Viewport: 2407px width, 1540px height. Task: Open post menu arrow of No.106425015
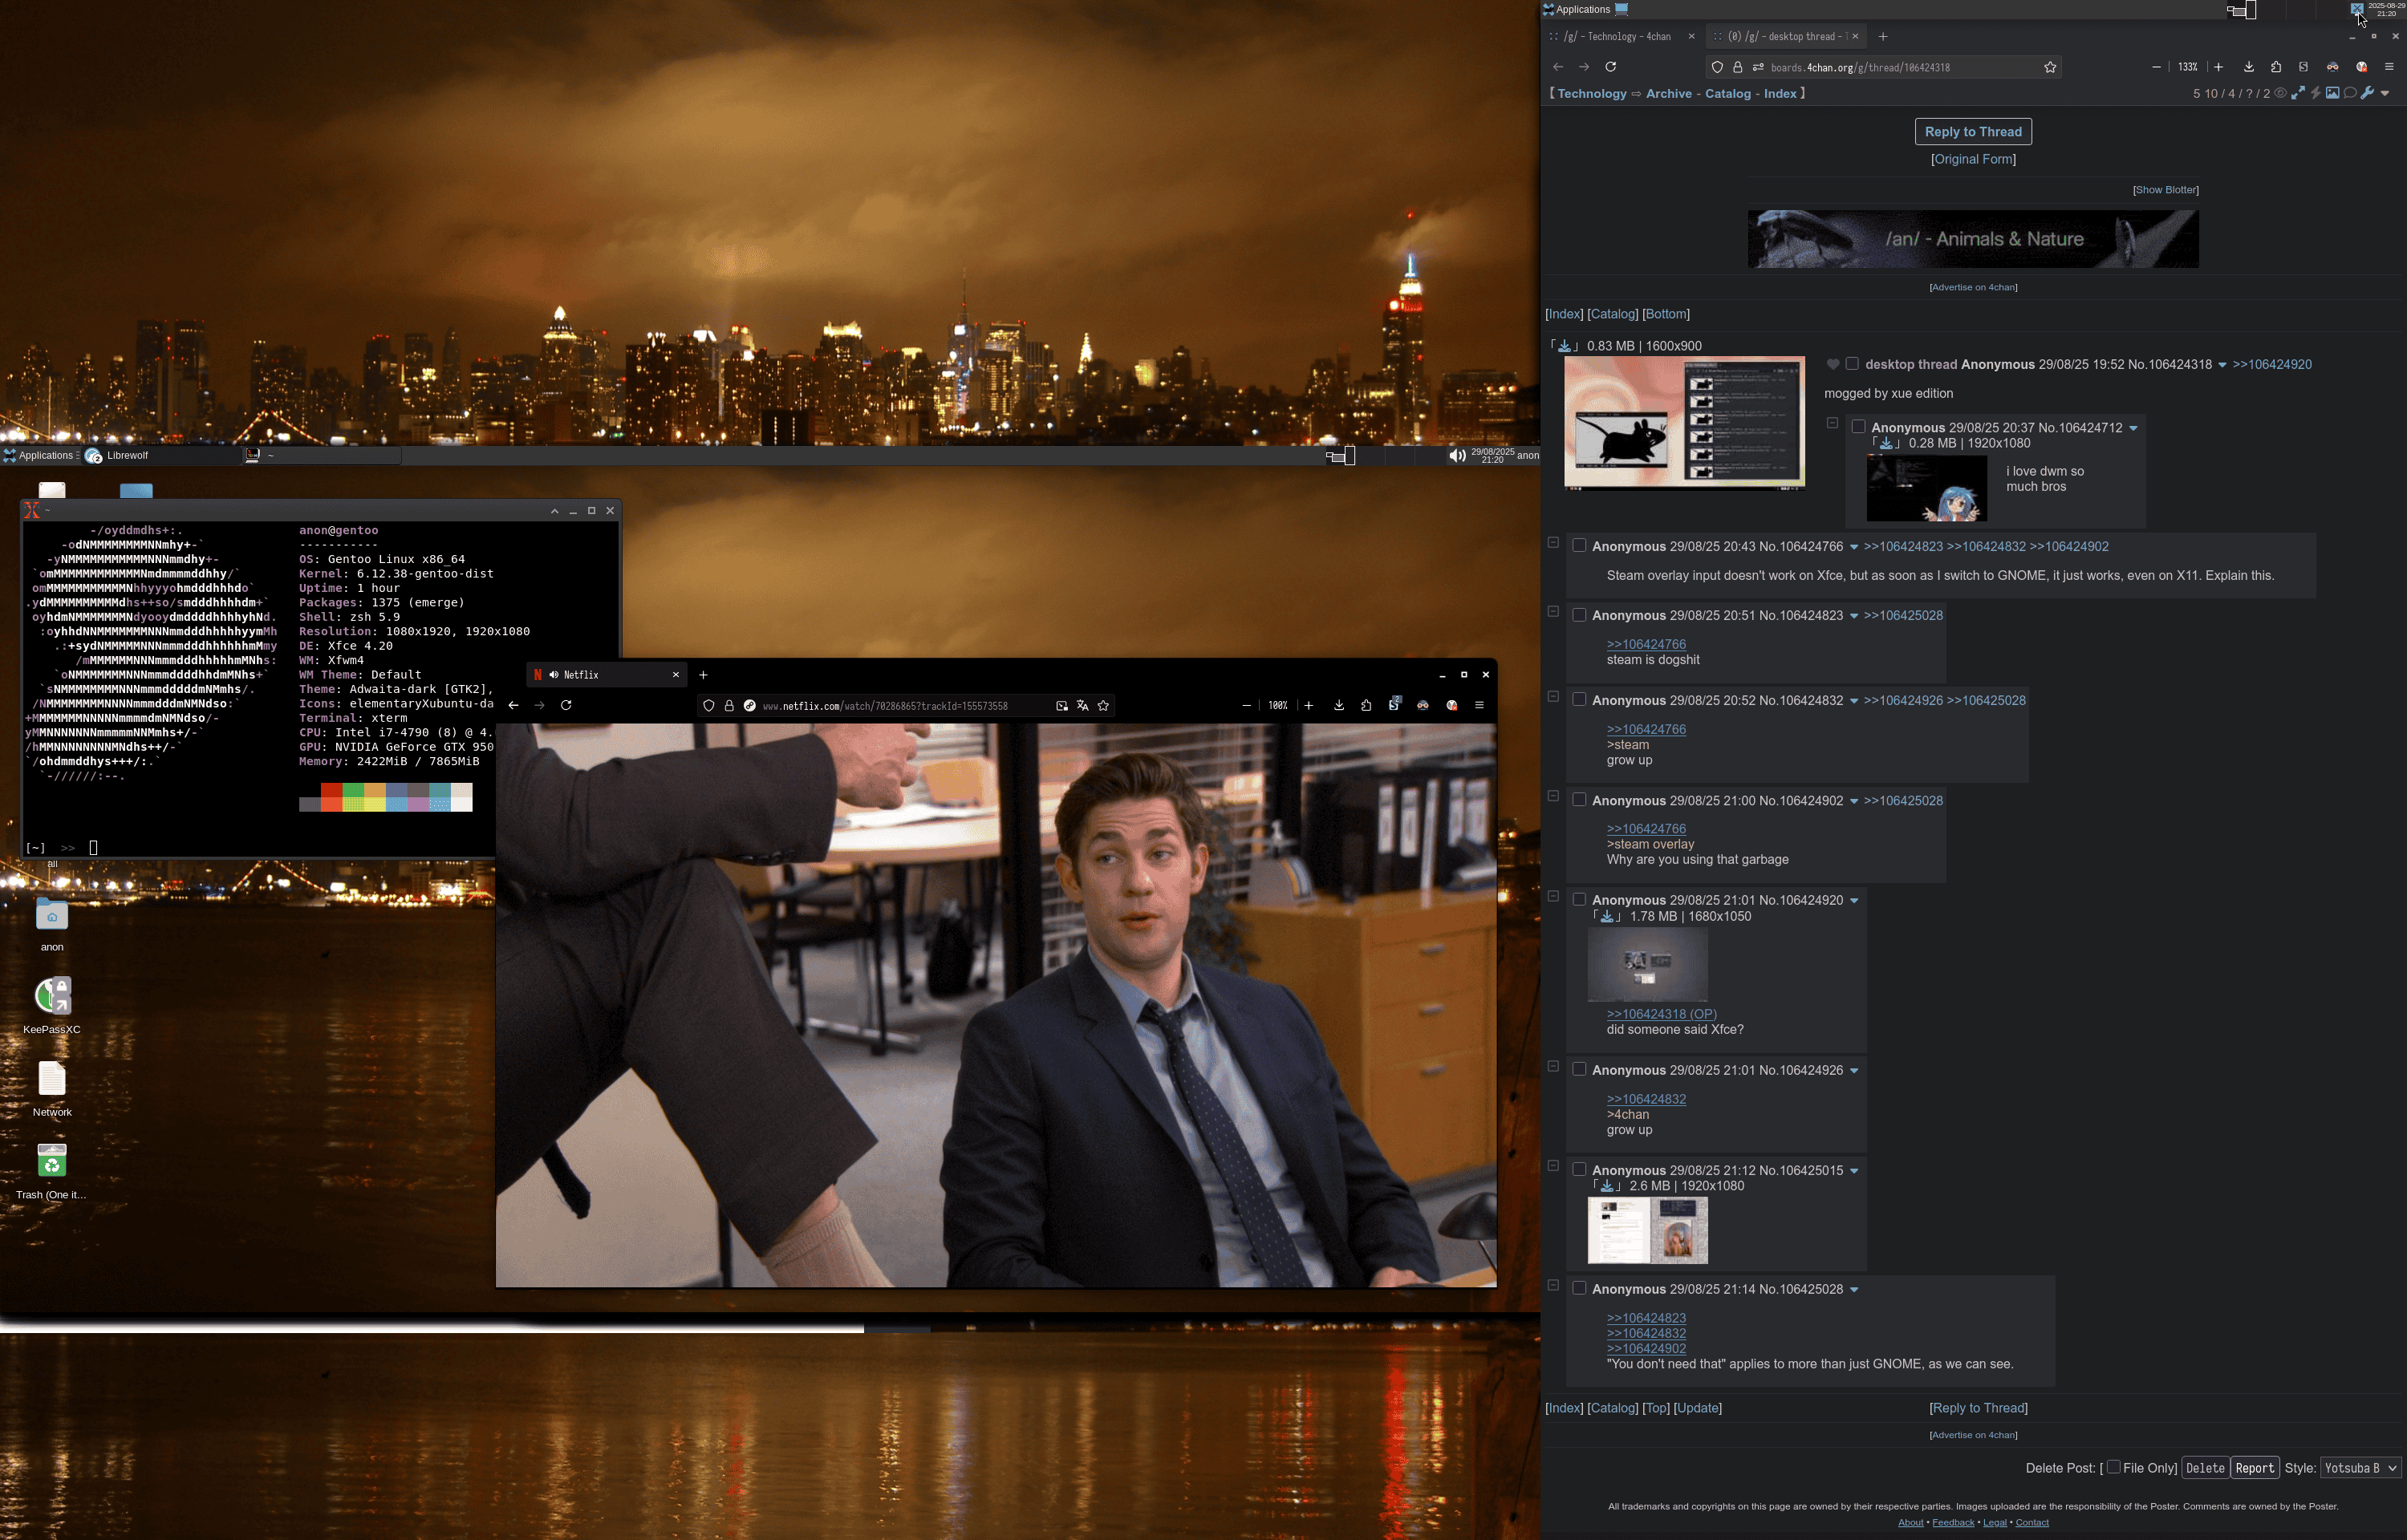(x=1854, y=1172)
